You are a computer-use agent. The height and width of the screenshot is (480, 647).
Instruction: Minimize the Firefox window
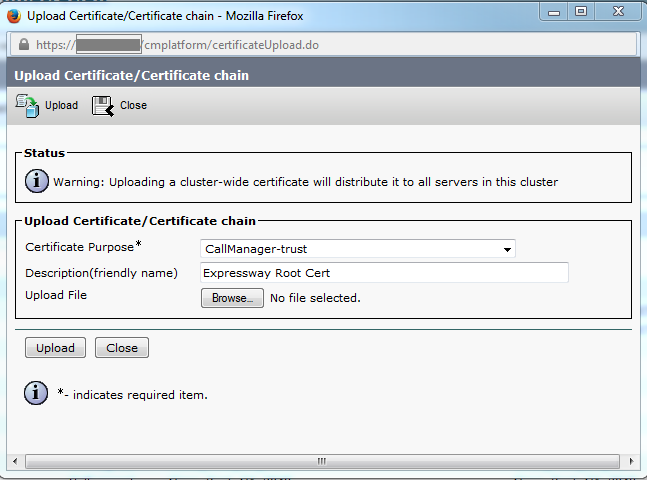tap(554, 12)
